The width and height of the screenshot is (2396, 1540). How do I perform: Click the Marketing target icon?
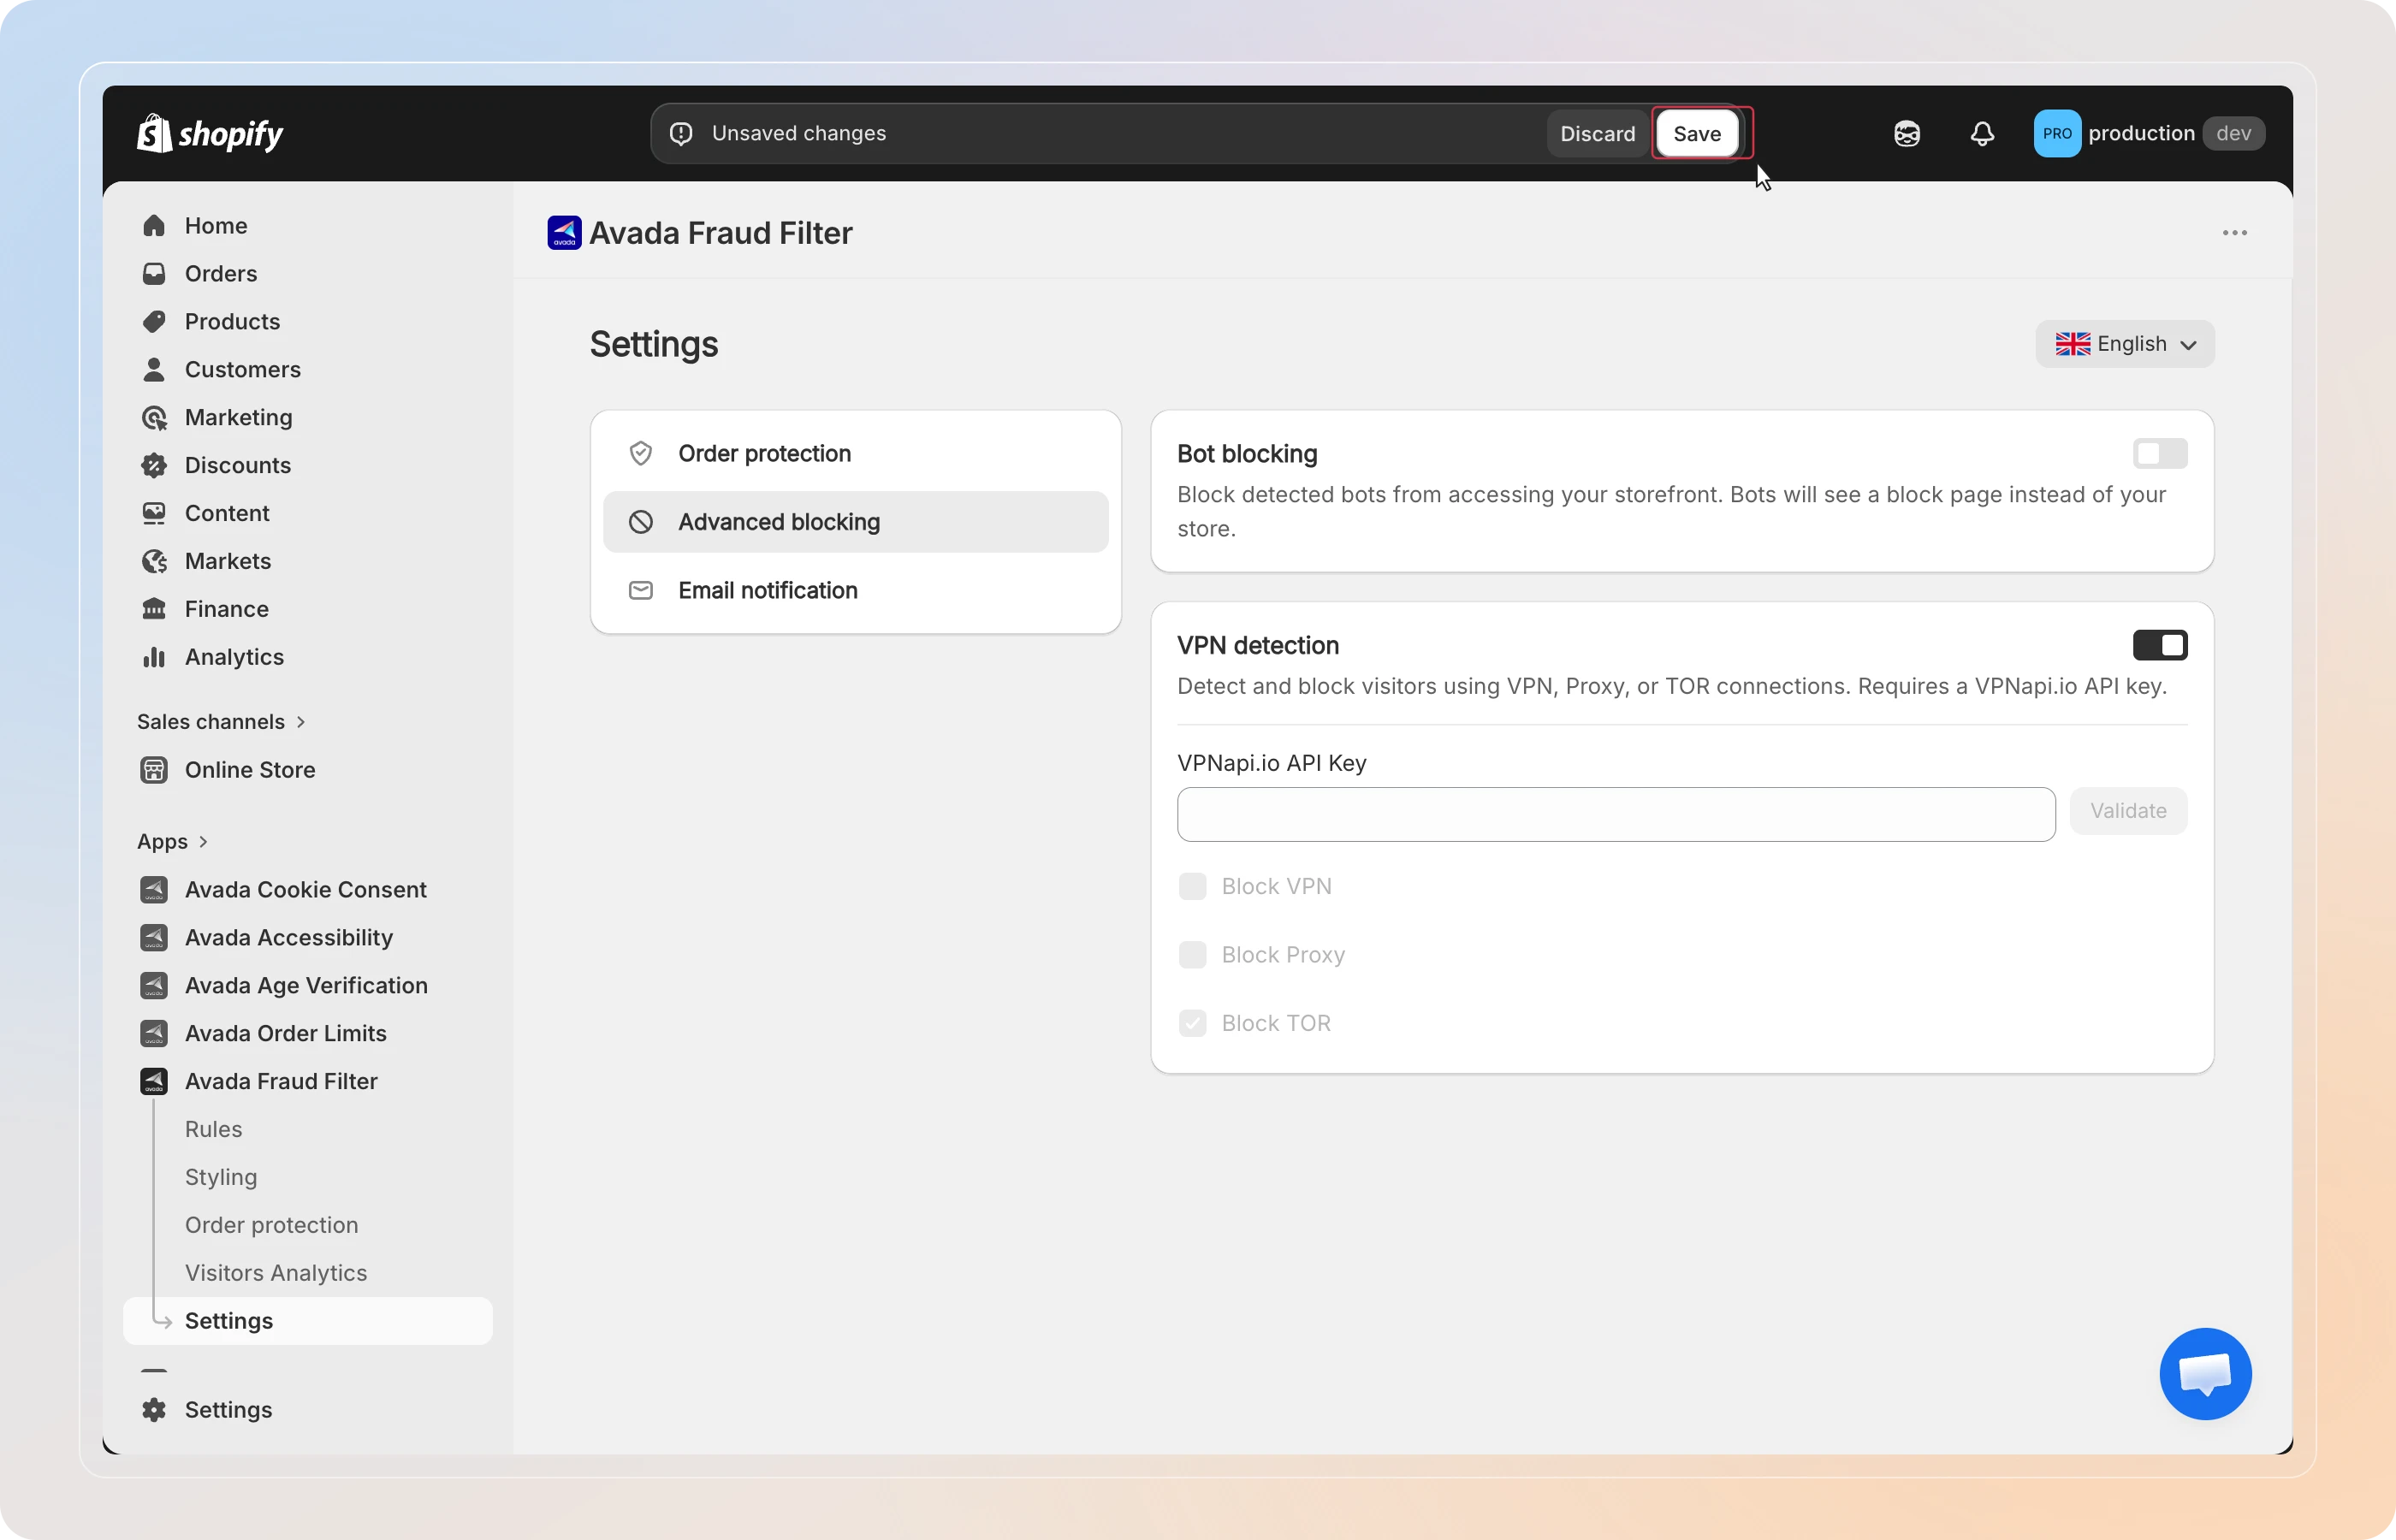(x=154, y=418)
